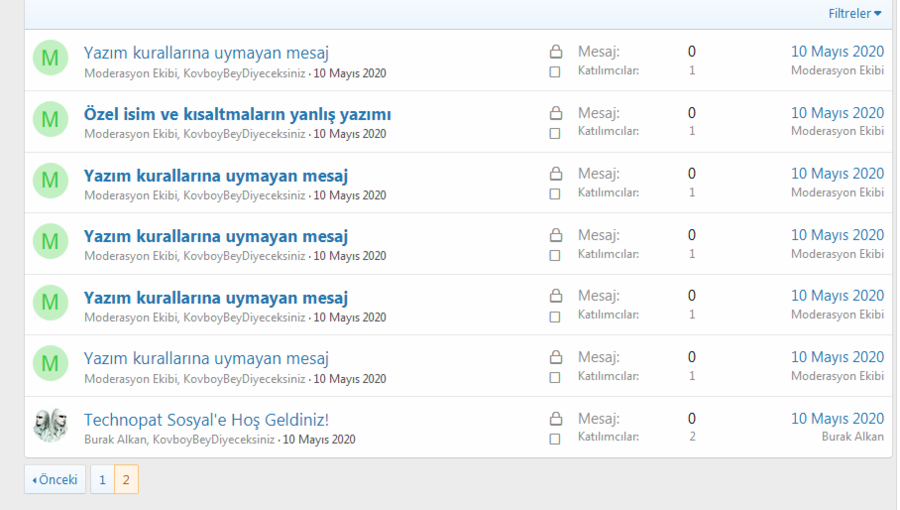Open 'Technopat Sosyal'e Hoş Geldiniz!' conversation
This screenshot has height=510, width=900.
click(x=206, y=420)
